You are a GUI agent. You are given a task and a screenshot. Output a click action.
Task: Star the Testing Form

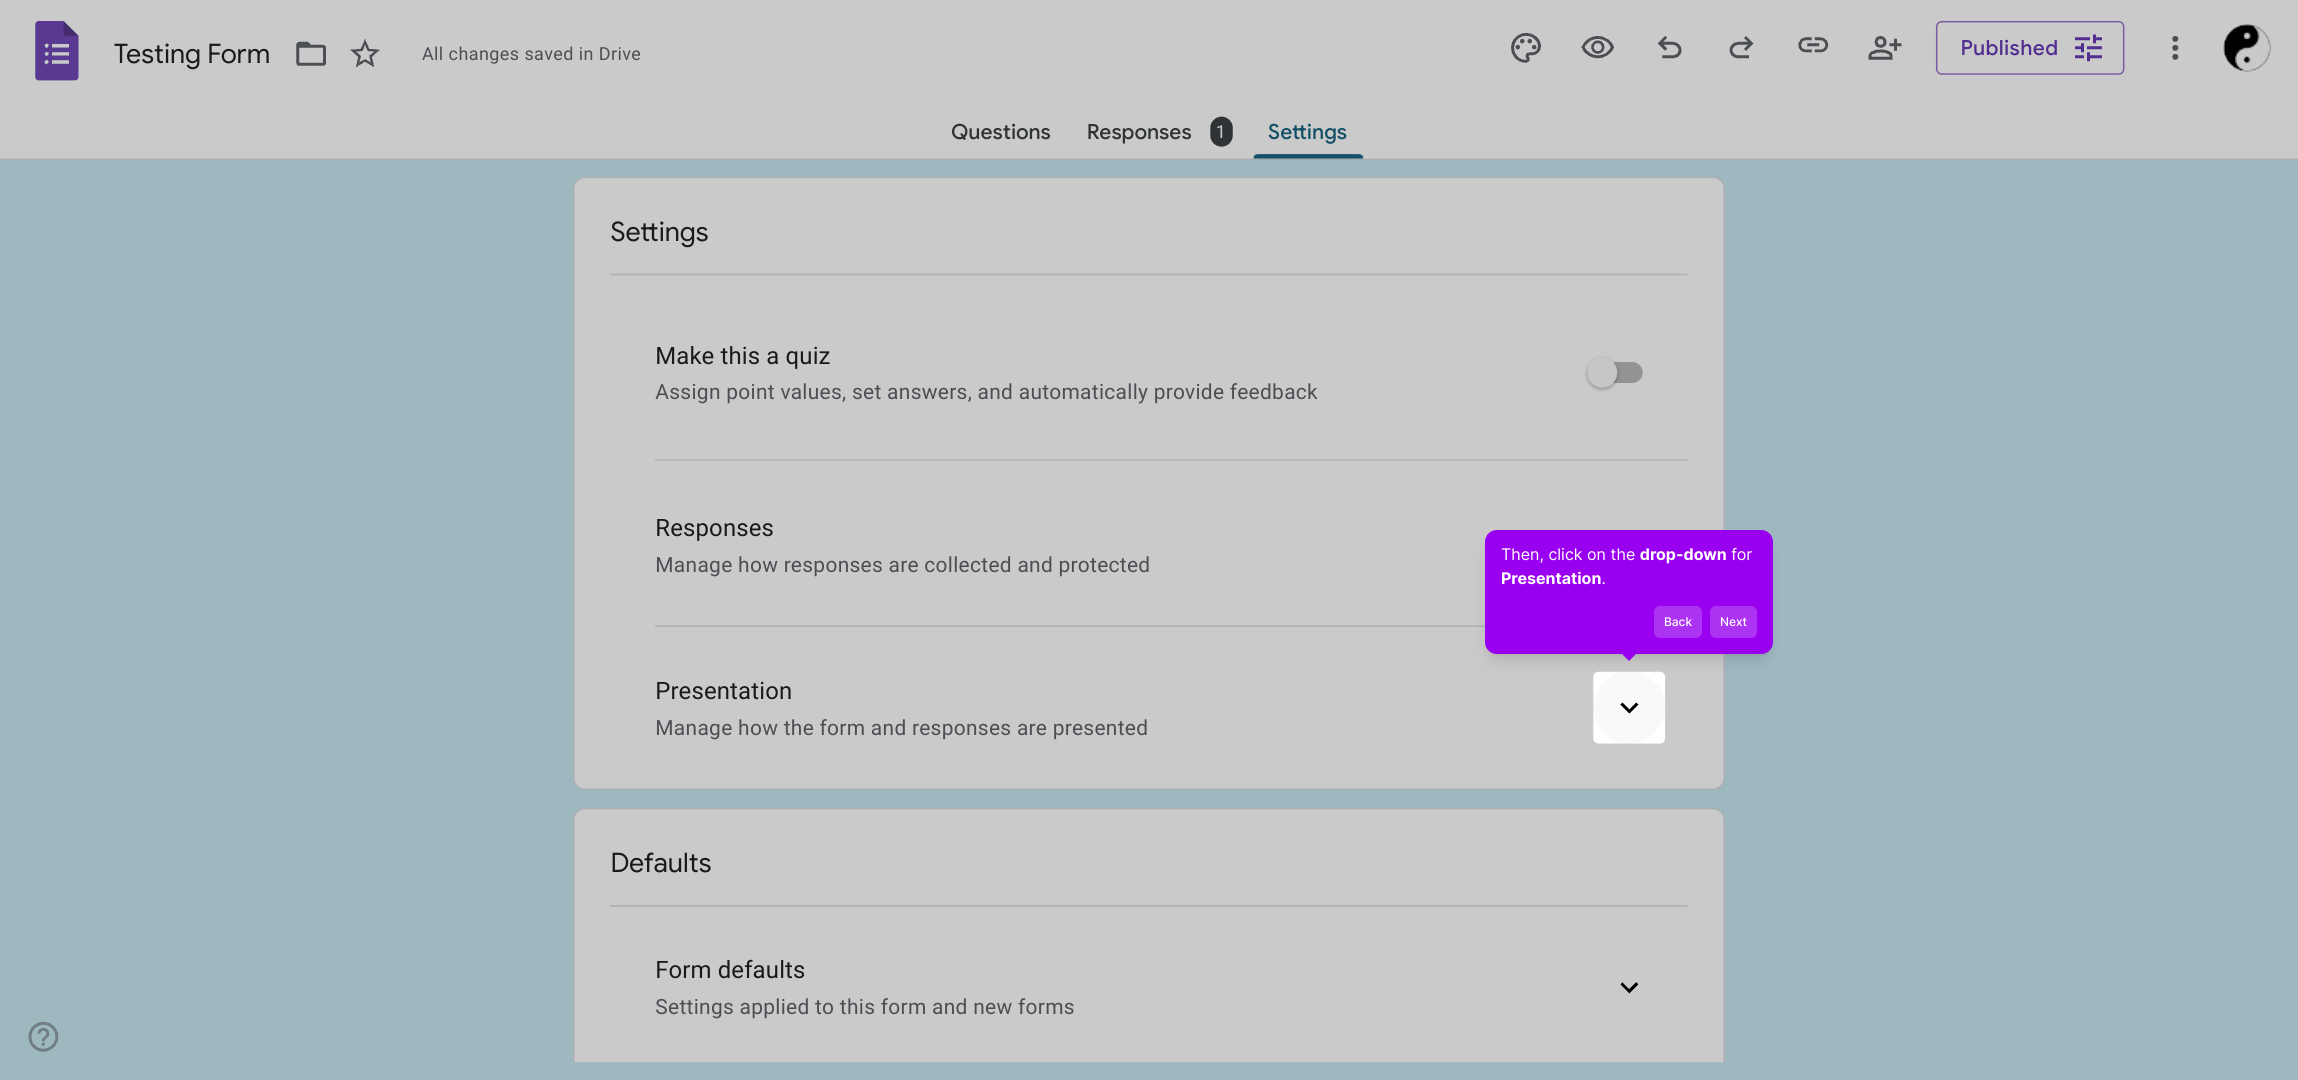click(365, 54)
